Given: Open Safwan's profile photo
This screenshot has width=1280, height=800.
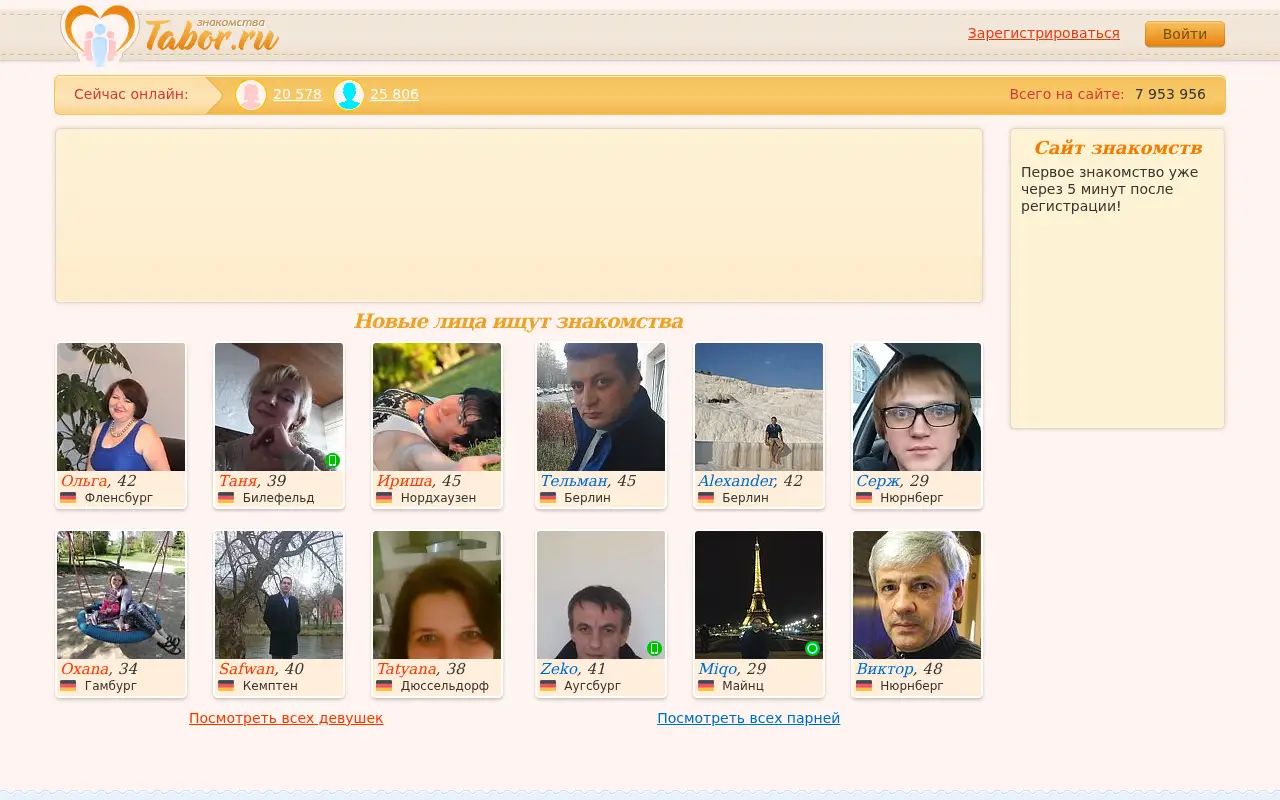Looking at the screenshot, I should click(x=279, y=595).
